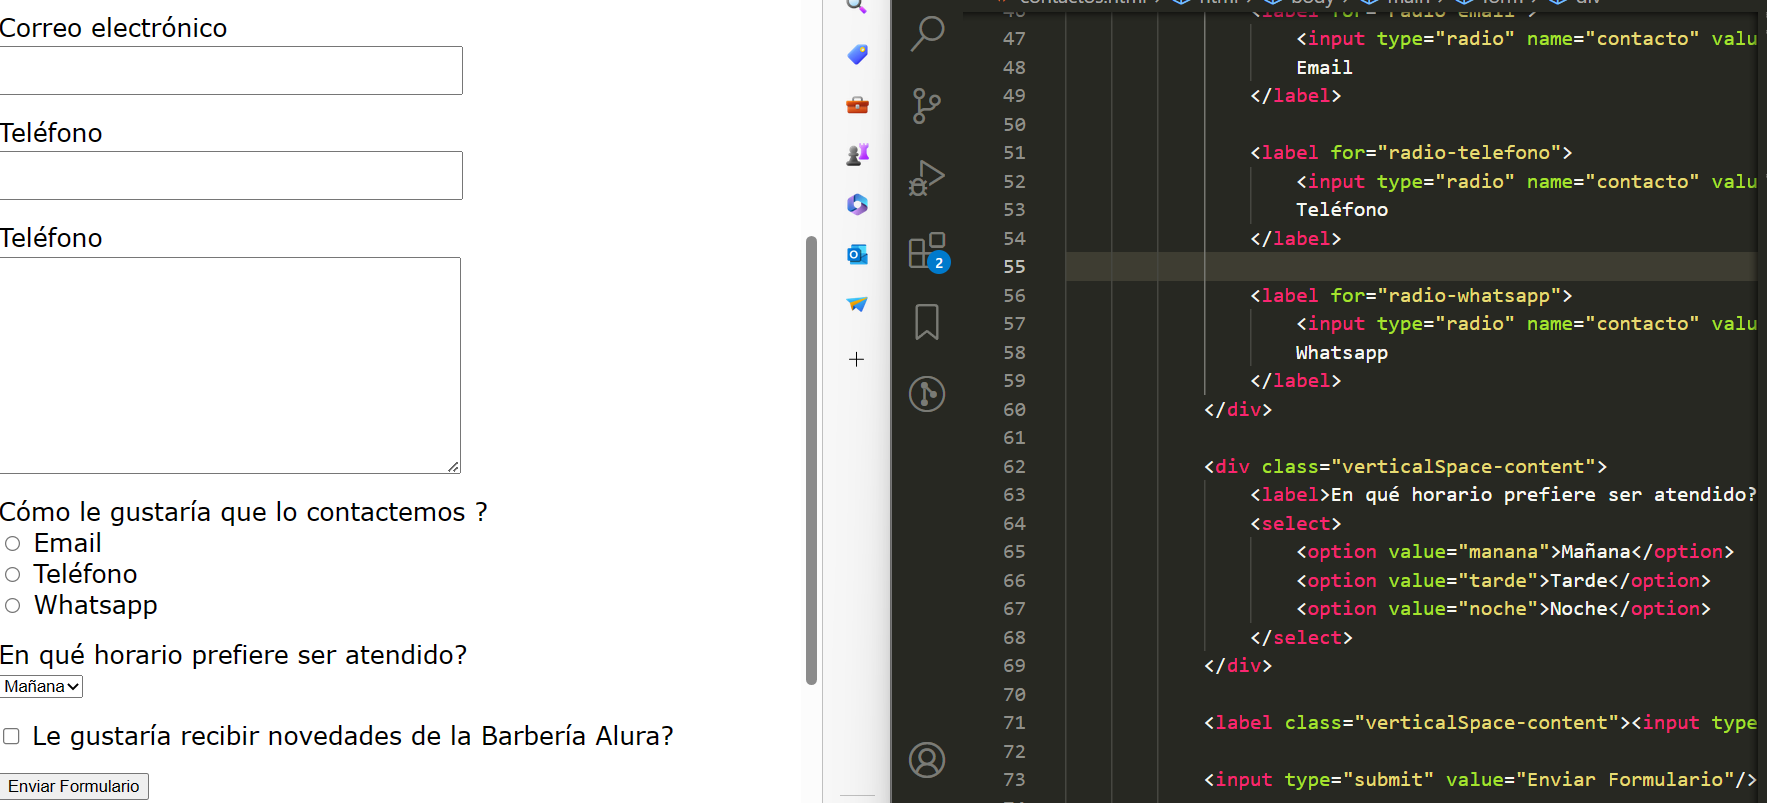Select the Email radio button
This screenshot has height=803, width=1767.
click(13, 544)
